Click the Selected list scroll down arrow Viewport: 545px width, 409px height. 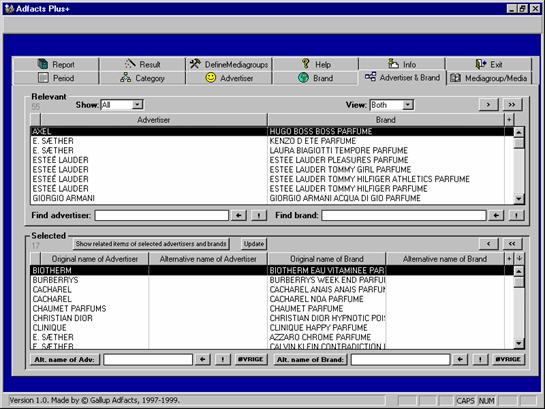(519, 344)
